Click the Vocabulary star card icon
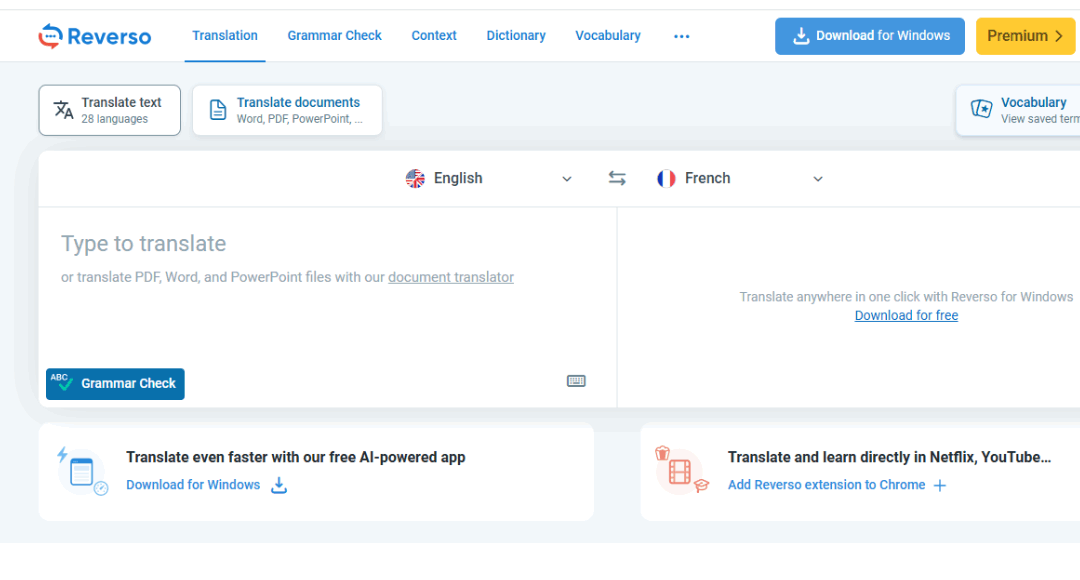 pos(982,109)
